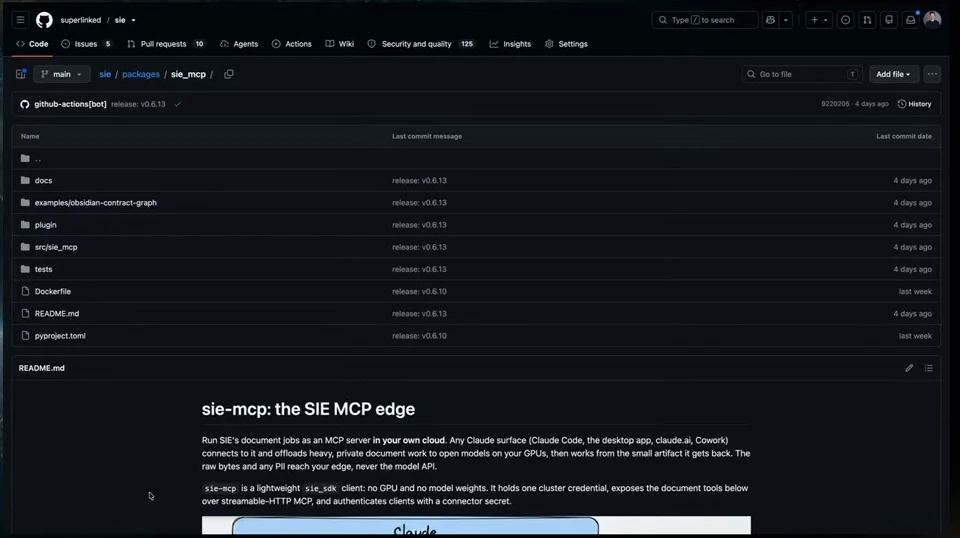Click github-actions[bot] author link
The width and height of the screenshot is (960, 538).
tap(70, 104)
